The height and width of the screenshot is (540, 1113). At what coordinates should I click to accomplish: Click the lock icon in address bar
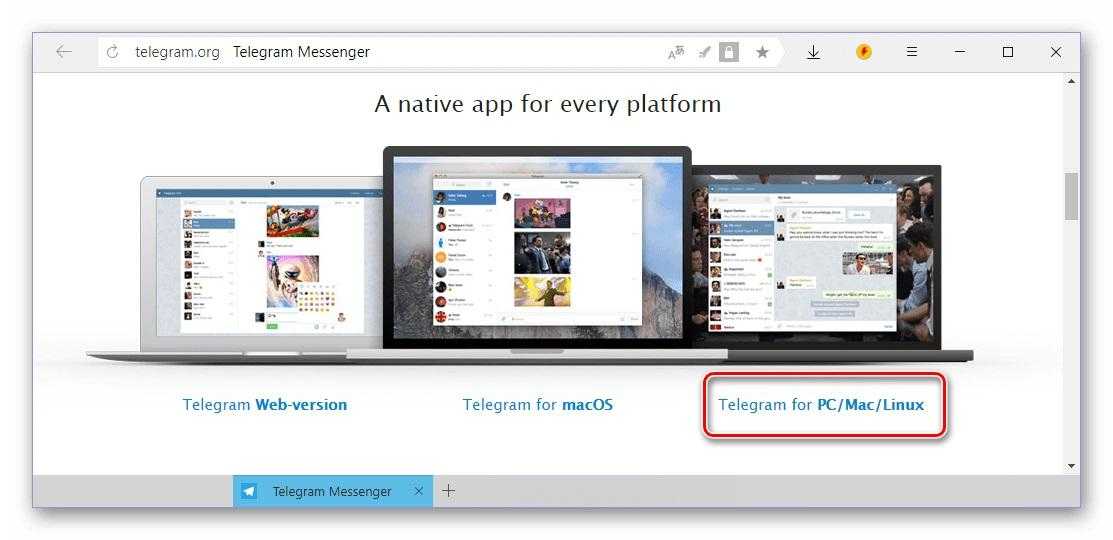(x=729, y=52)
